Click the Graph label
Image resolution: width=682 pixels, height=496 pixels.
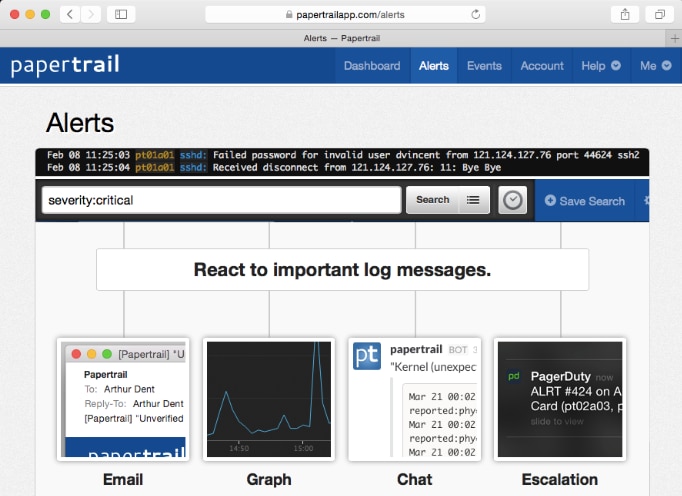(x=269, y=479)
